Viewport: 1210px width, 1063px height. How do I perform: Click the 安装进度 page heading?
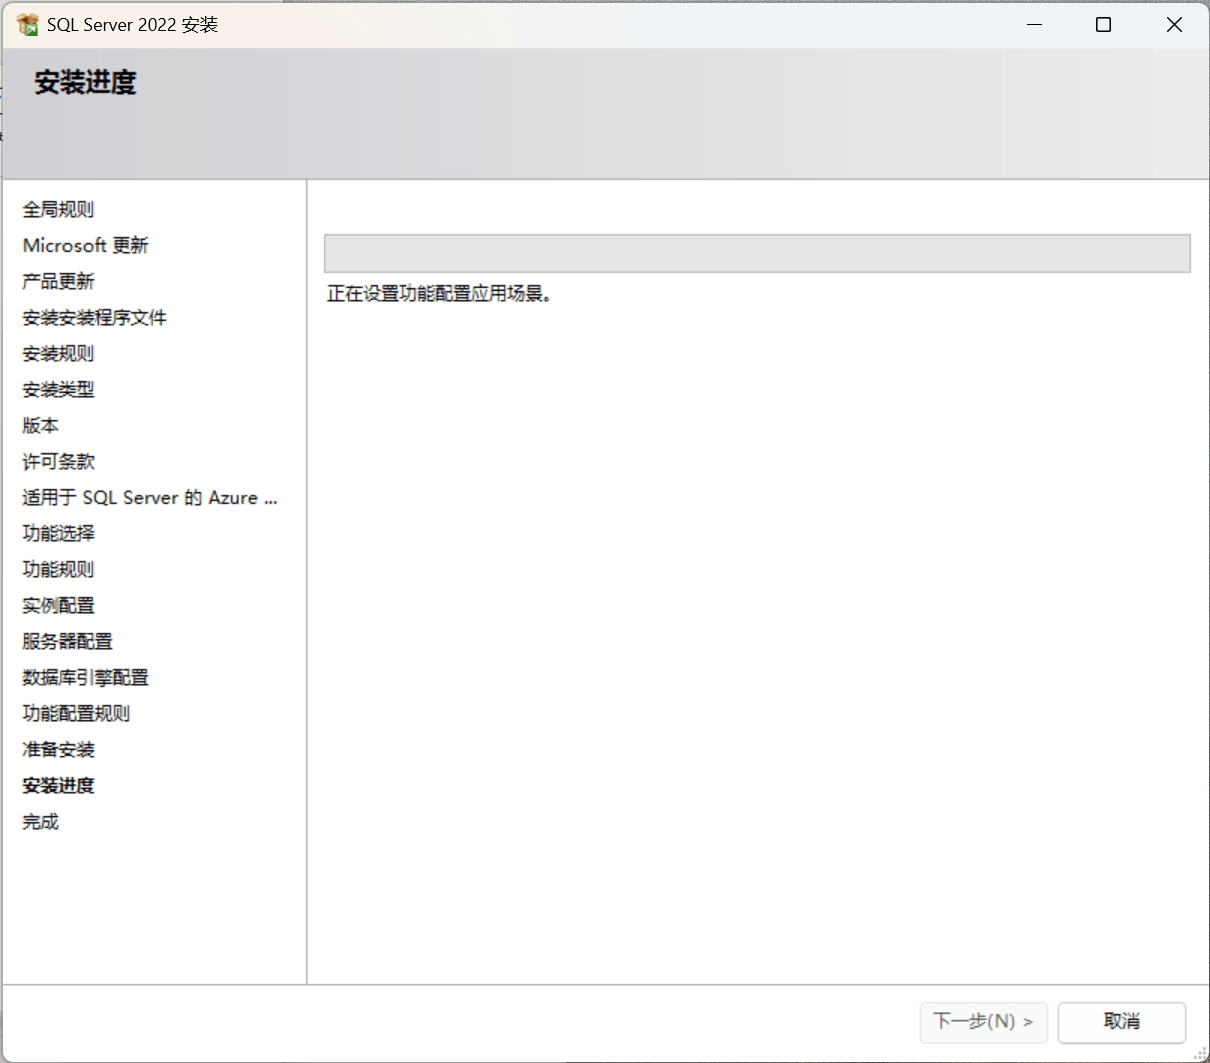point(85,82)
